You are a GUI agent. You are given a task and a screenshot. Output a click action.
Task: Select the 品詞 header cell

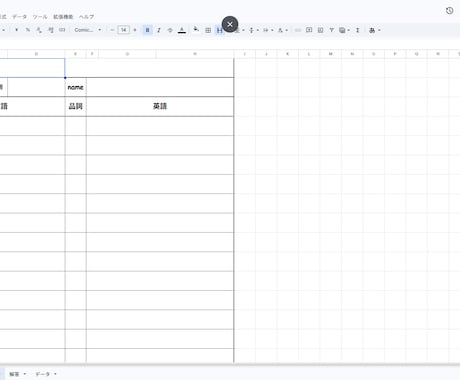(x=76, y=106)
